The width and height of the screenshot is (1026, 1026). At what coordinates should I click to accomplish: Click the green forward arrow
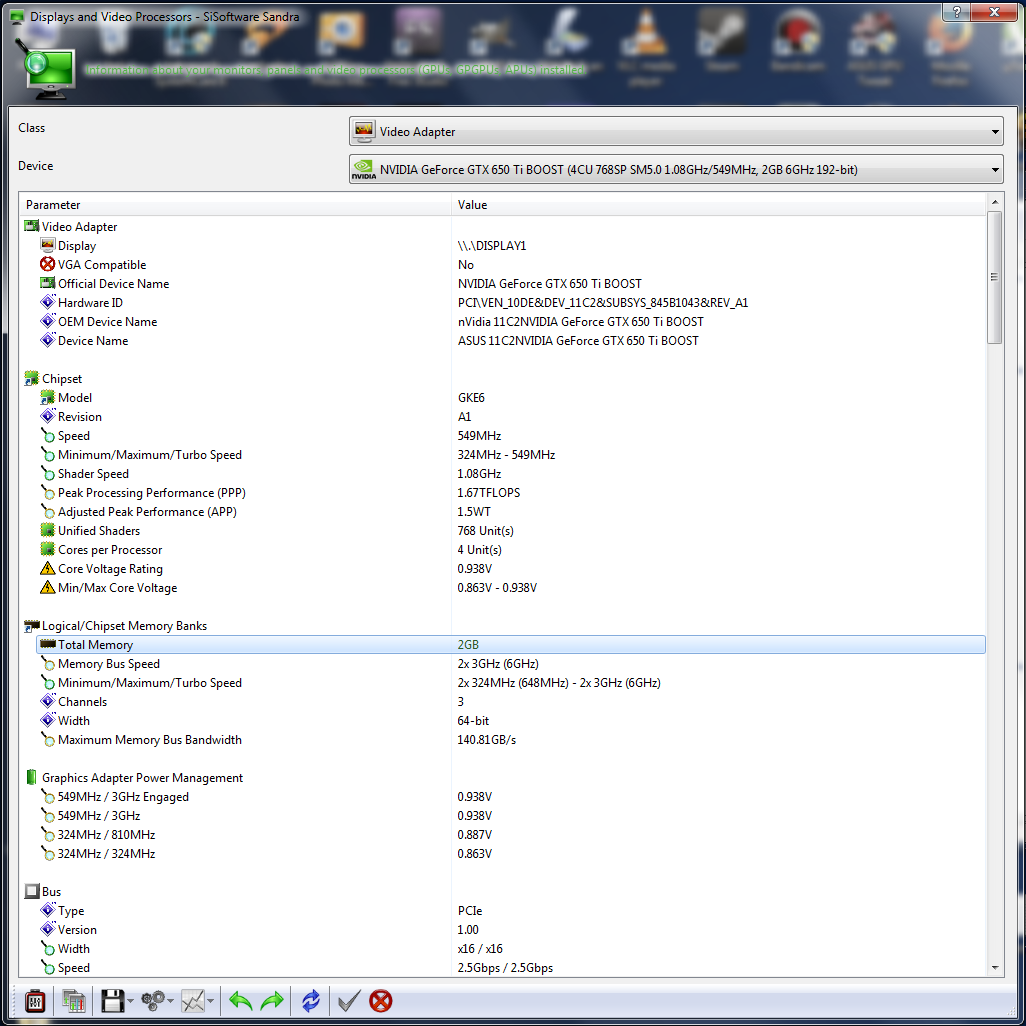[x=272, y=1000]
